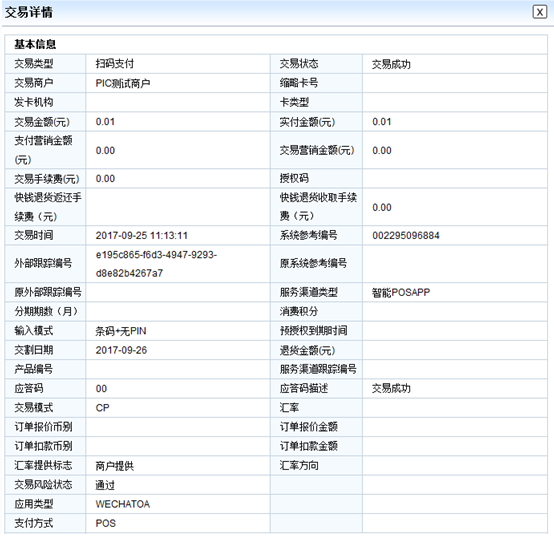
Task: Click the response code 00 value
Action: [x=101, y=389]
